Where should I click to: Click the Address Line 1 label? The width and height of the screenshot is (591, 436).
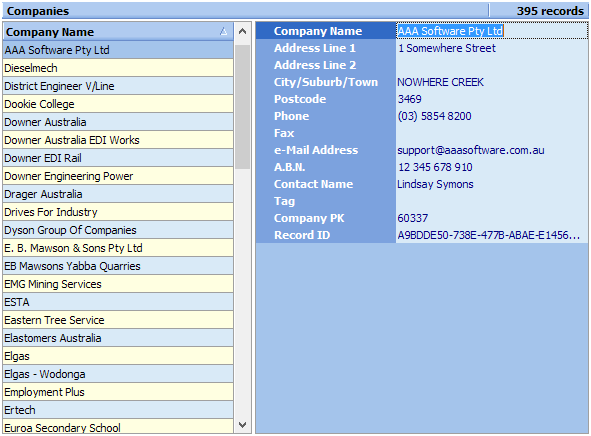tap(315, 48)
